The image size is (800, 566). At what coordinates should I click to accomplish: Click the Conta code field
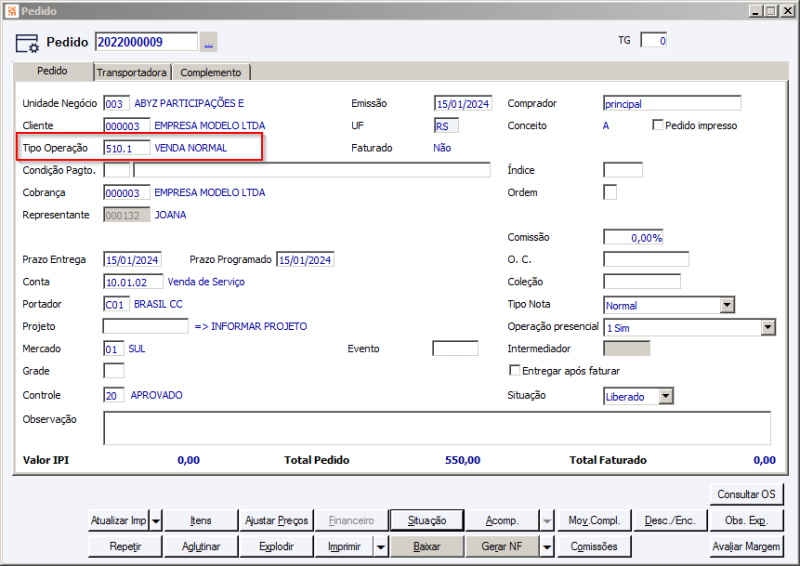tap(133, 282)
